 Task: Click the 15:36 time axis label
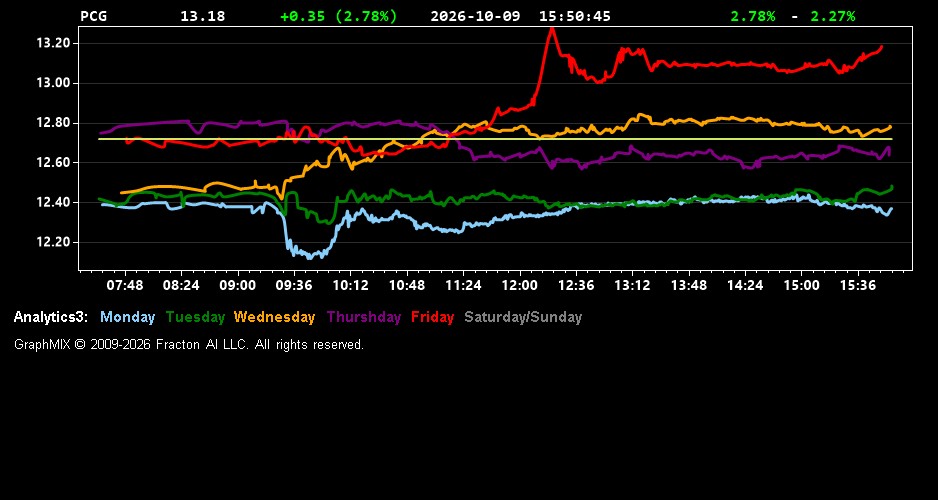[858, 285]
